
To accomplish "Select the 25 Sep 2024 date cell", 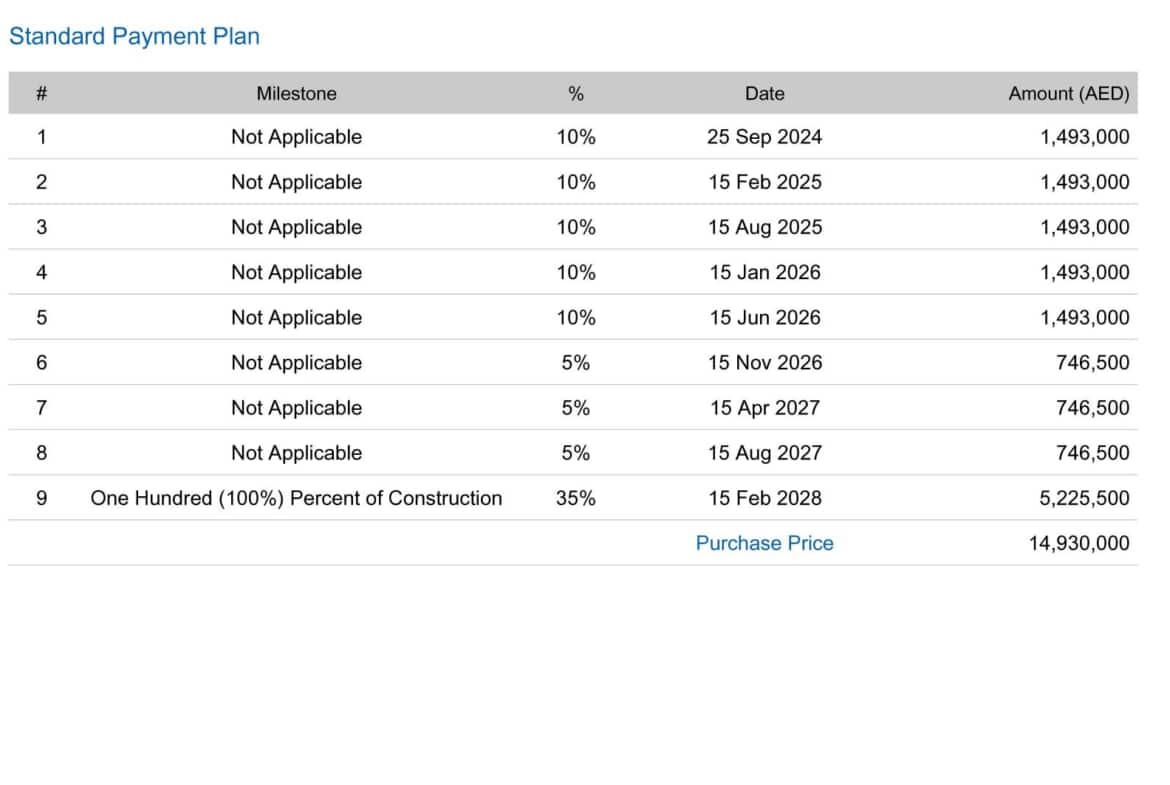I will (764, 137).
